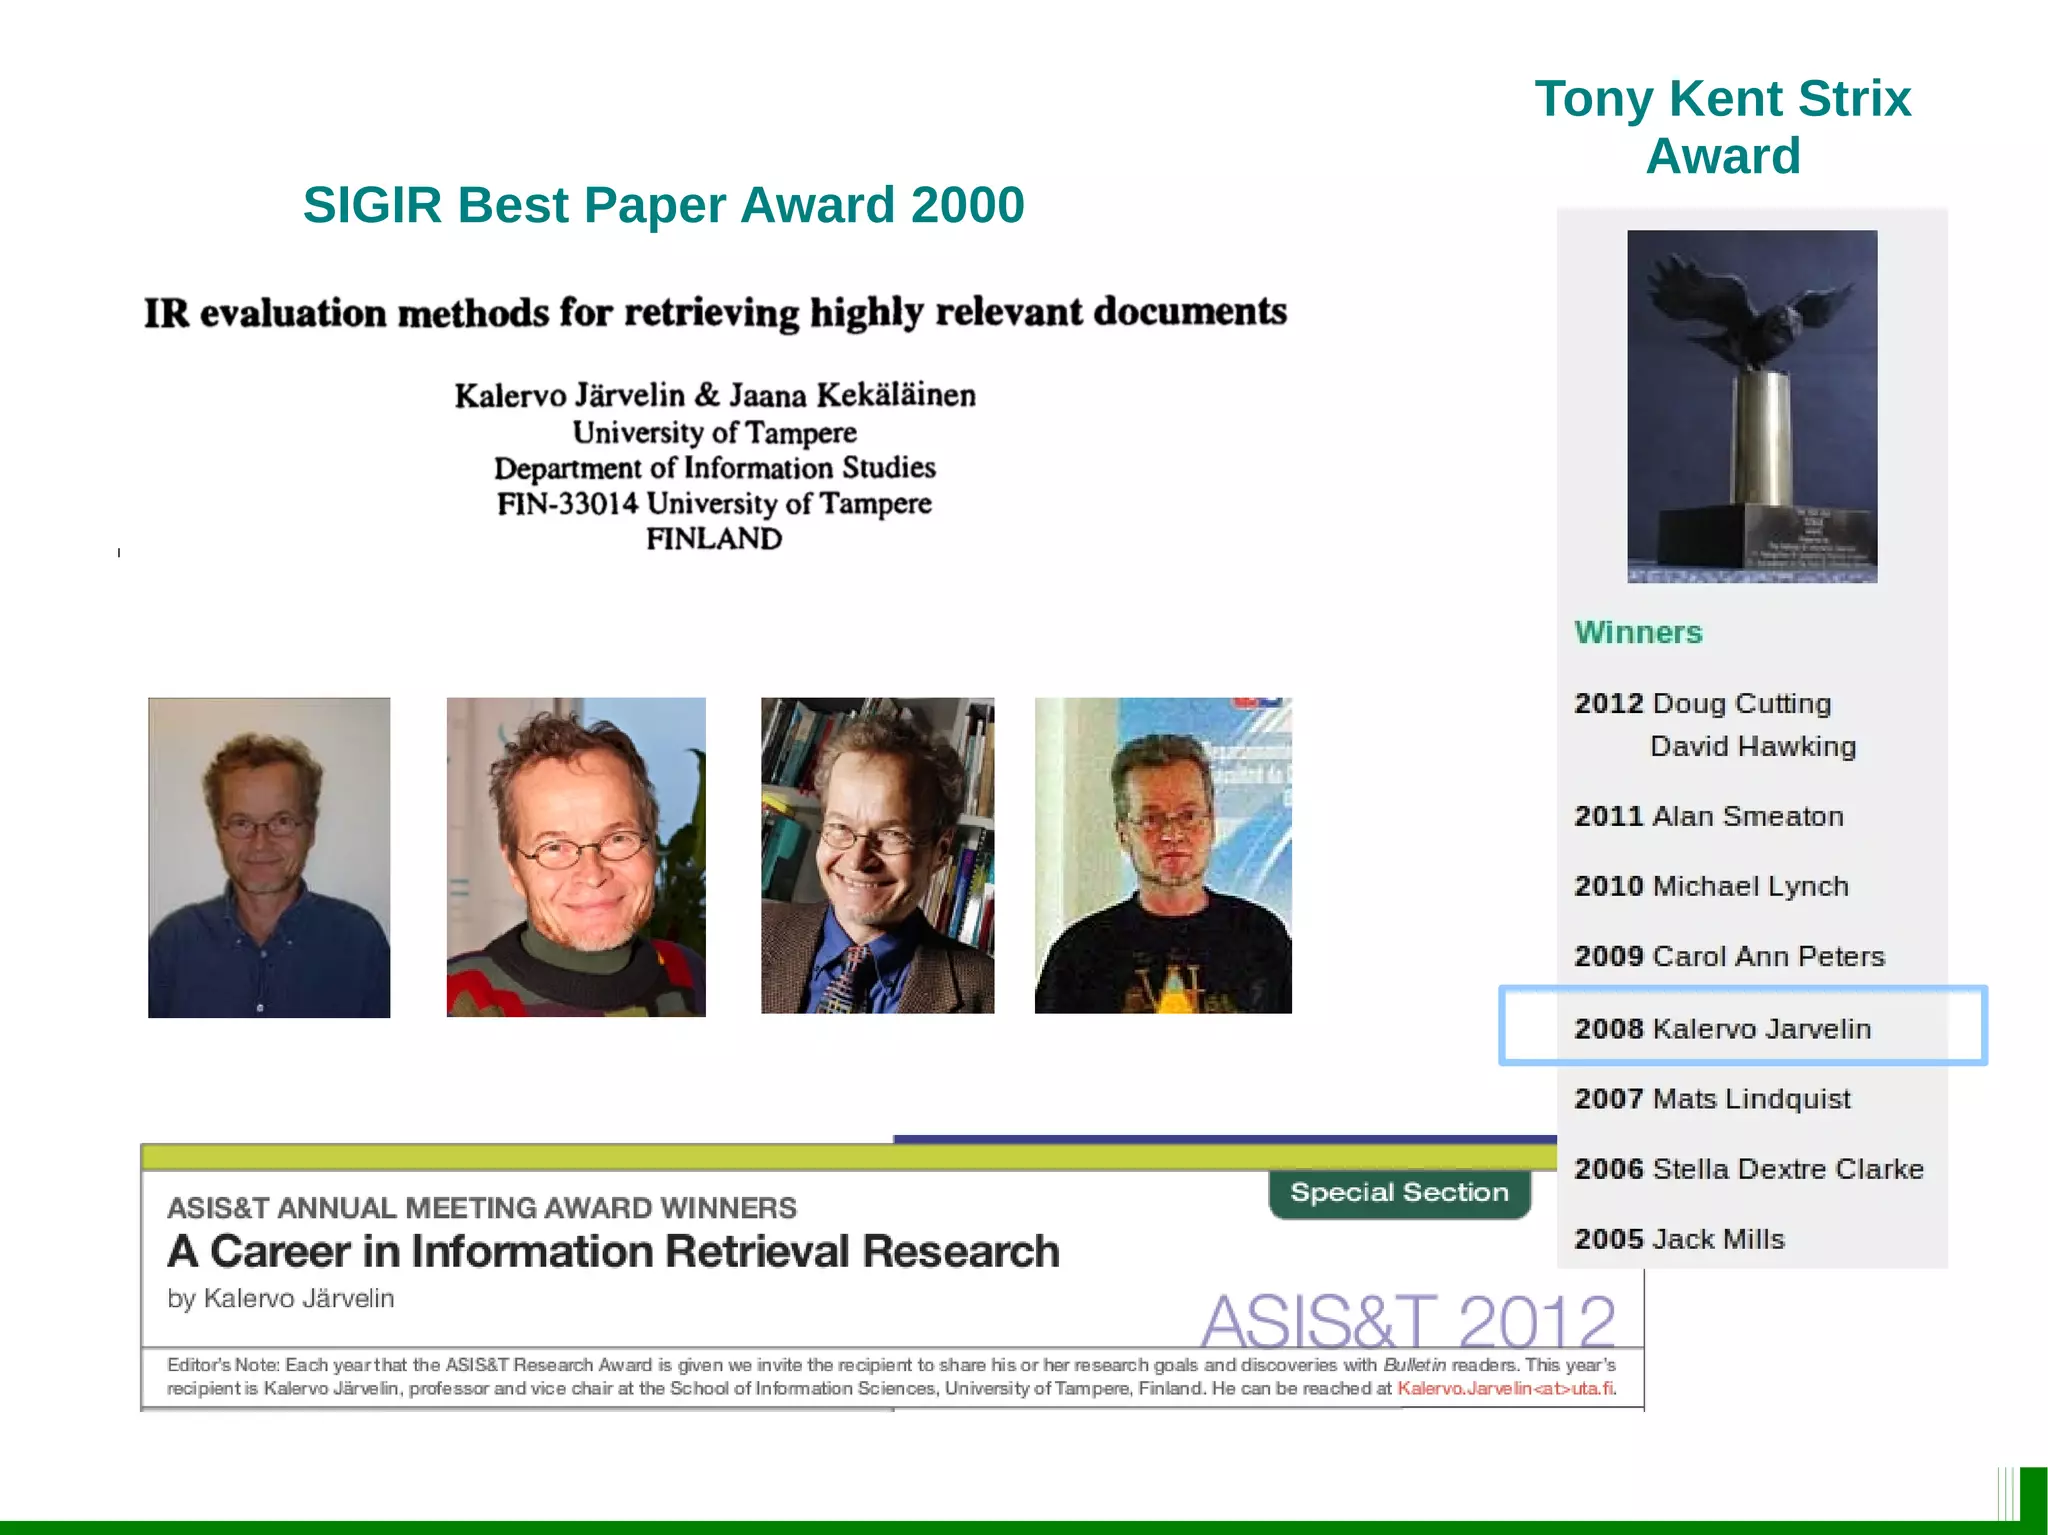Click the Special Section green badge
Screen dimensions: 2048x1535
point(1399,1193)
